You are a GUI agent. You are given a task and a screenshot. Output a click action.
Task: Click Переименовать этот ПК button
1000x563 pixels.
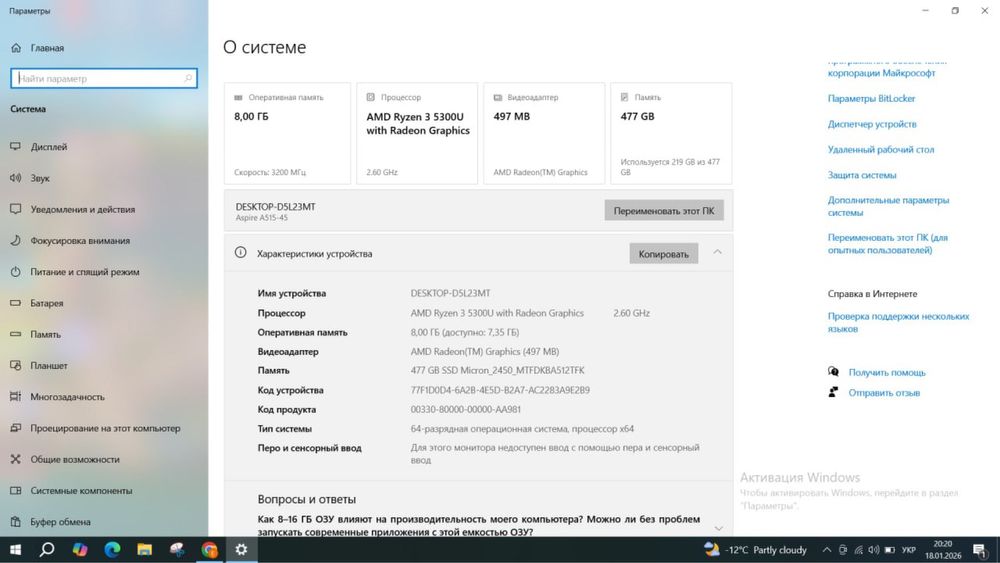tap(664, 210)
